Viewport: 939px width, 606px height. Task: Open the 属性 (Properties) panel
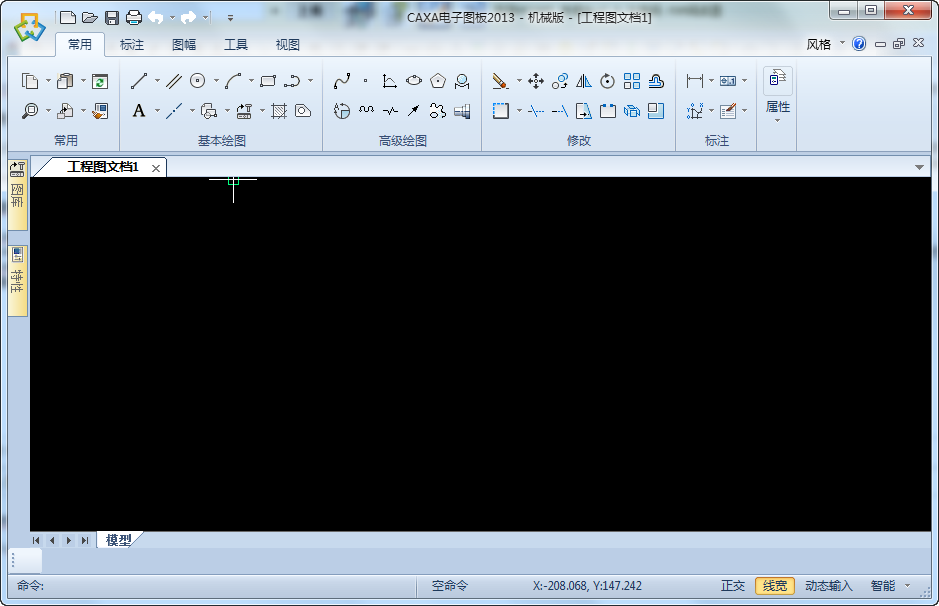(777, 95)
